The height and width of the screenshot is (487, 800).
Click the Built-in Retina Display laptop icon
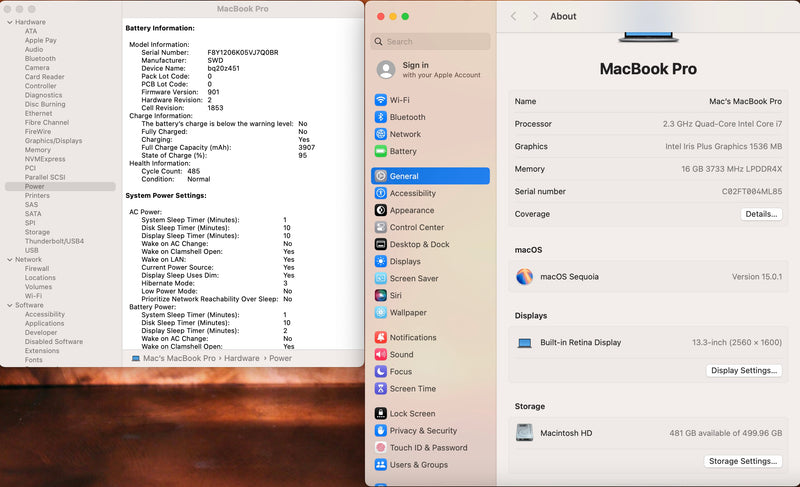(x=524, y=343)
